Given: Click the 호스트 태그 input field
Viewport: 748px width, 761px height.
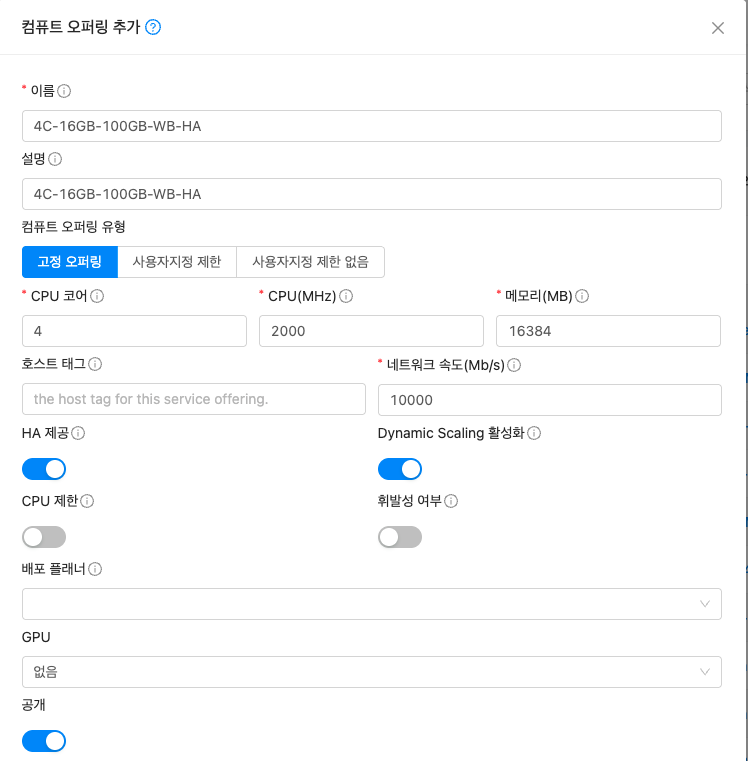Looking at the screenshot, I should (193, 399).
